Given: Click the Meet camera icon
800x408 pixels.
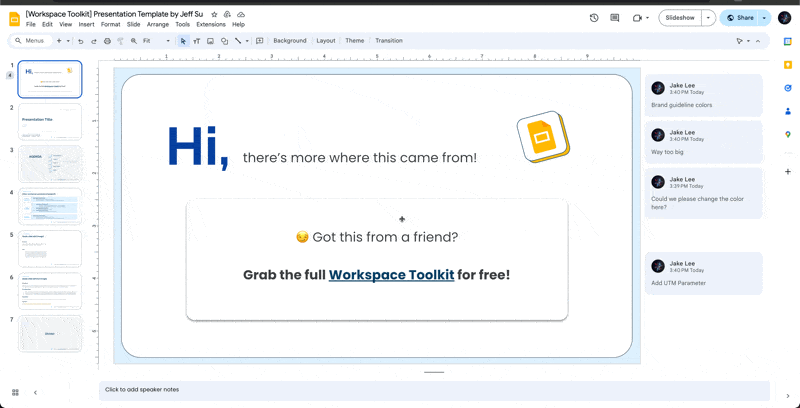Looking at the screenshot, I should [637, 18].
